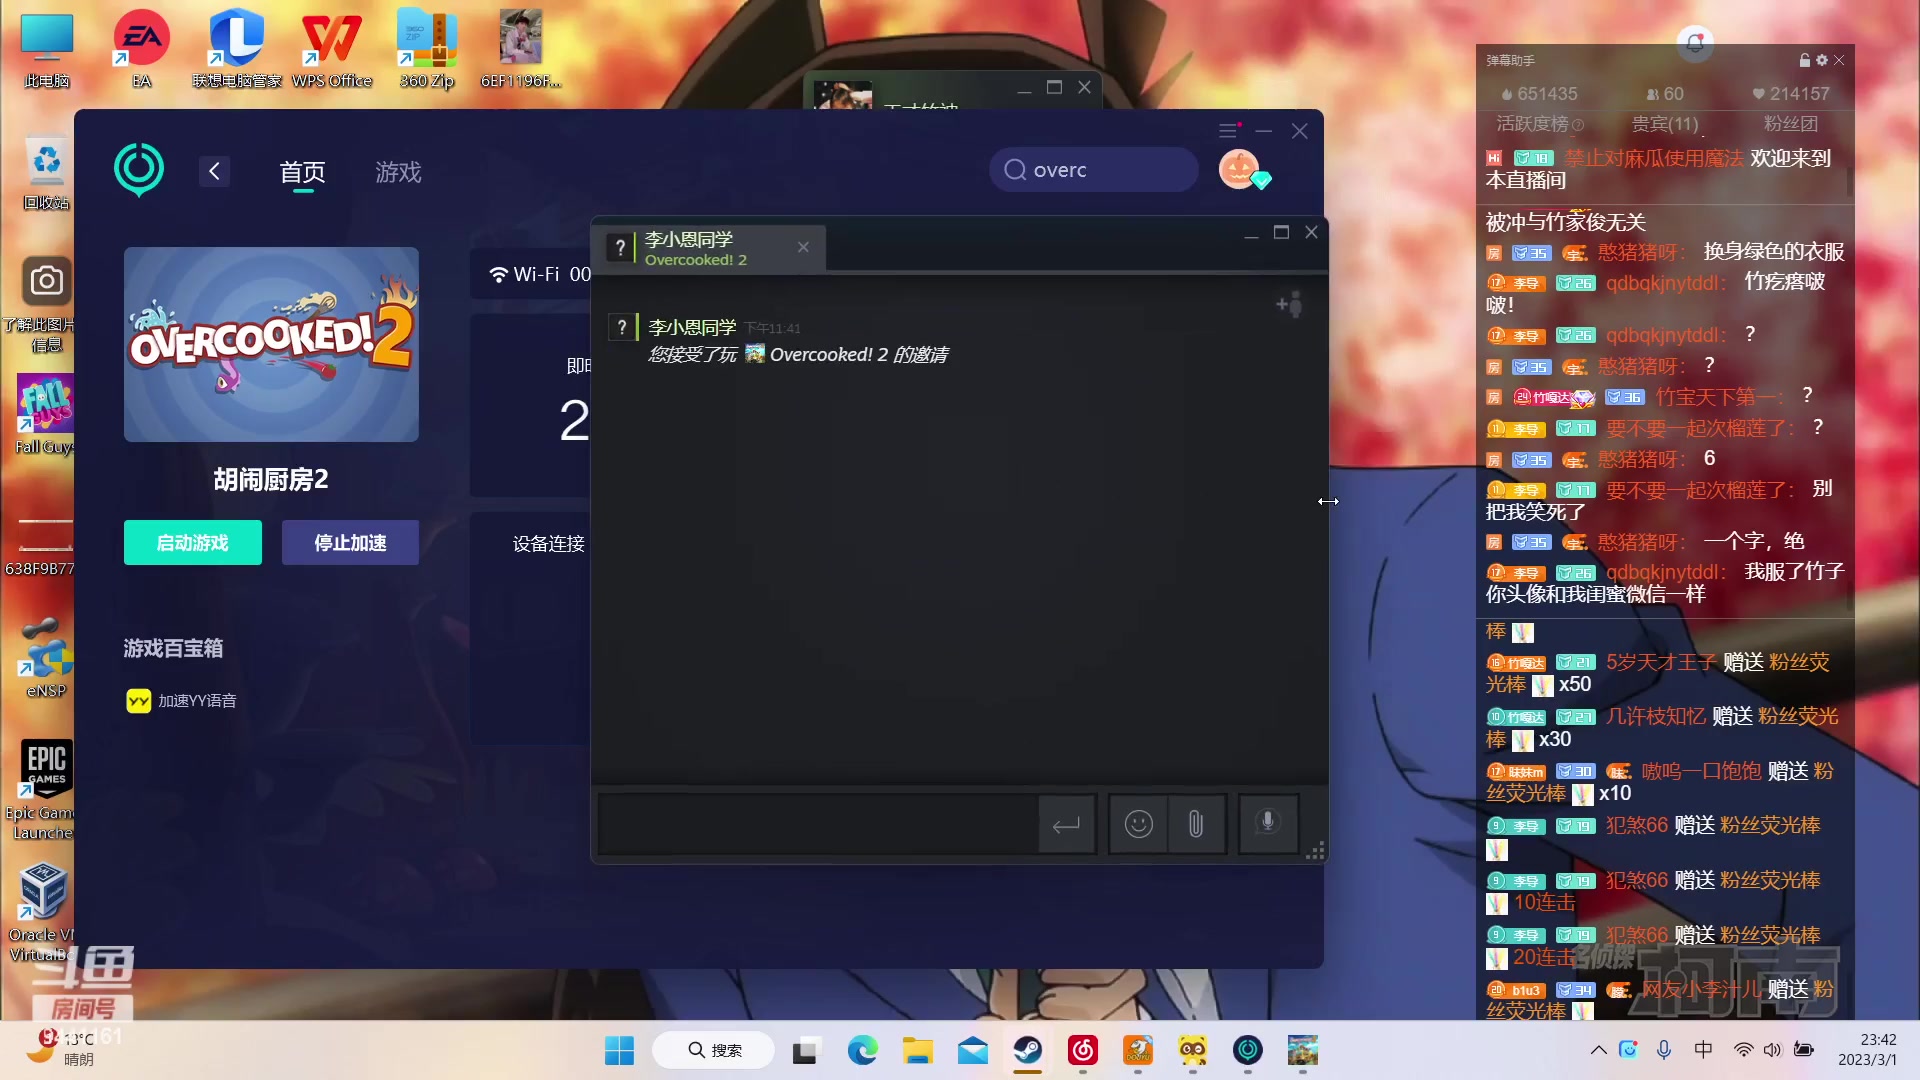Close the 李小恩同学 chat tab
The height and width of the screenshot is (1080, 1920).
point(803,247)
